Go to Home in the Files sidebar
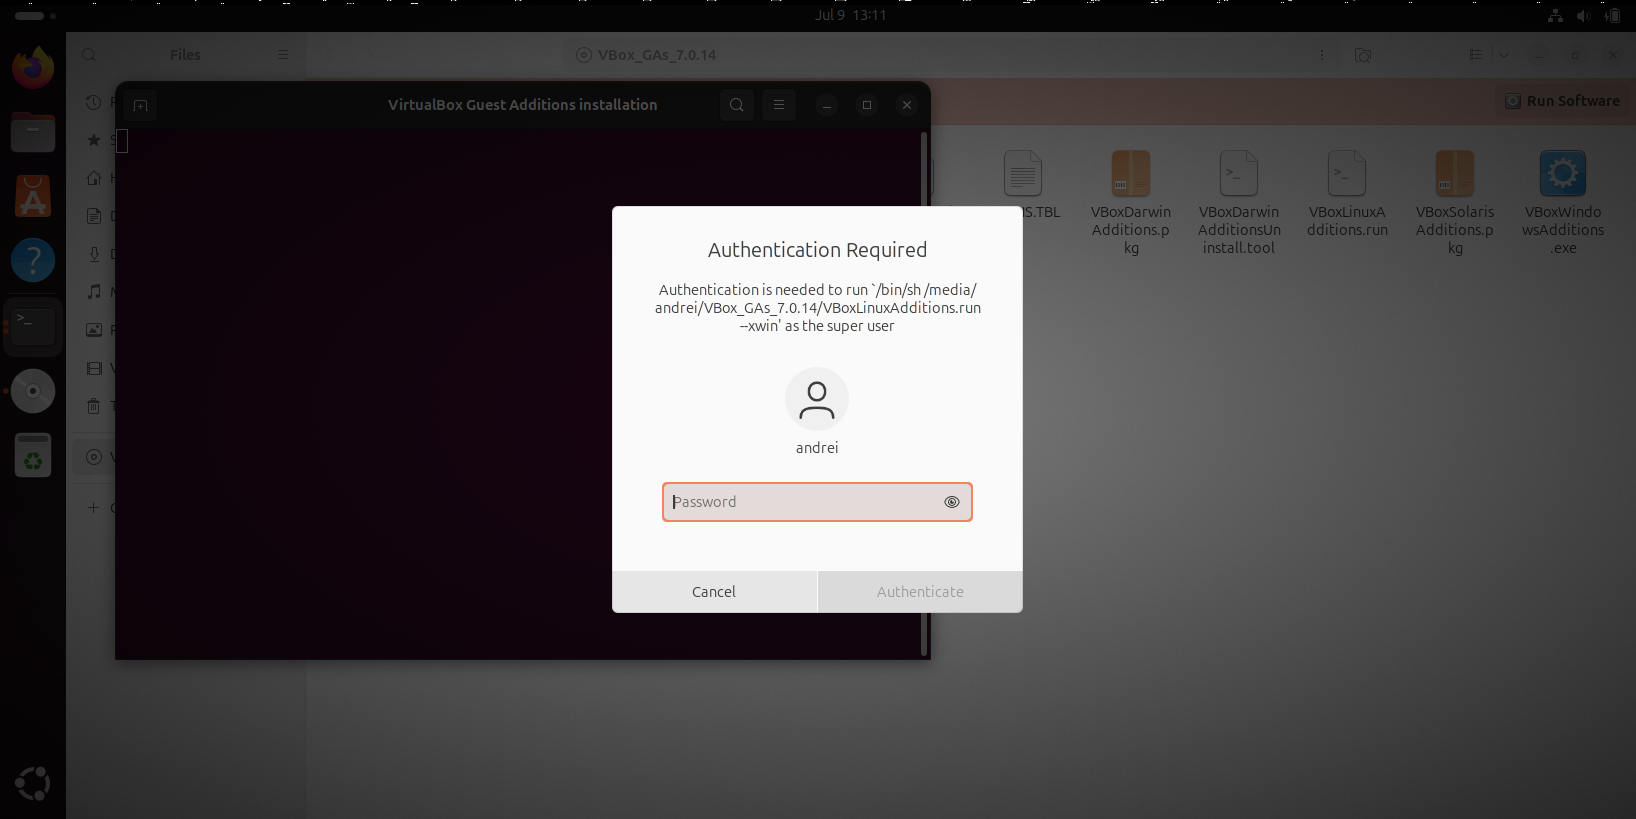Image resolution: width=1636 pixels, height=819 pixels. click(x=94, y=178)
